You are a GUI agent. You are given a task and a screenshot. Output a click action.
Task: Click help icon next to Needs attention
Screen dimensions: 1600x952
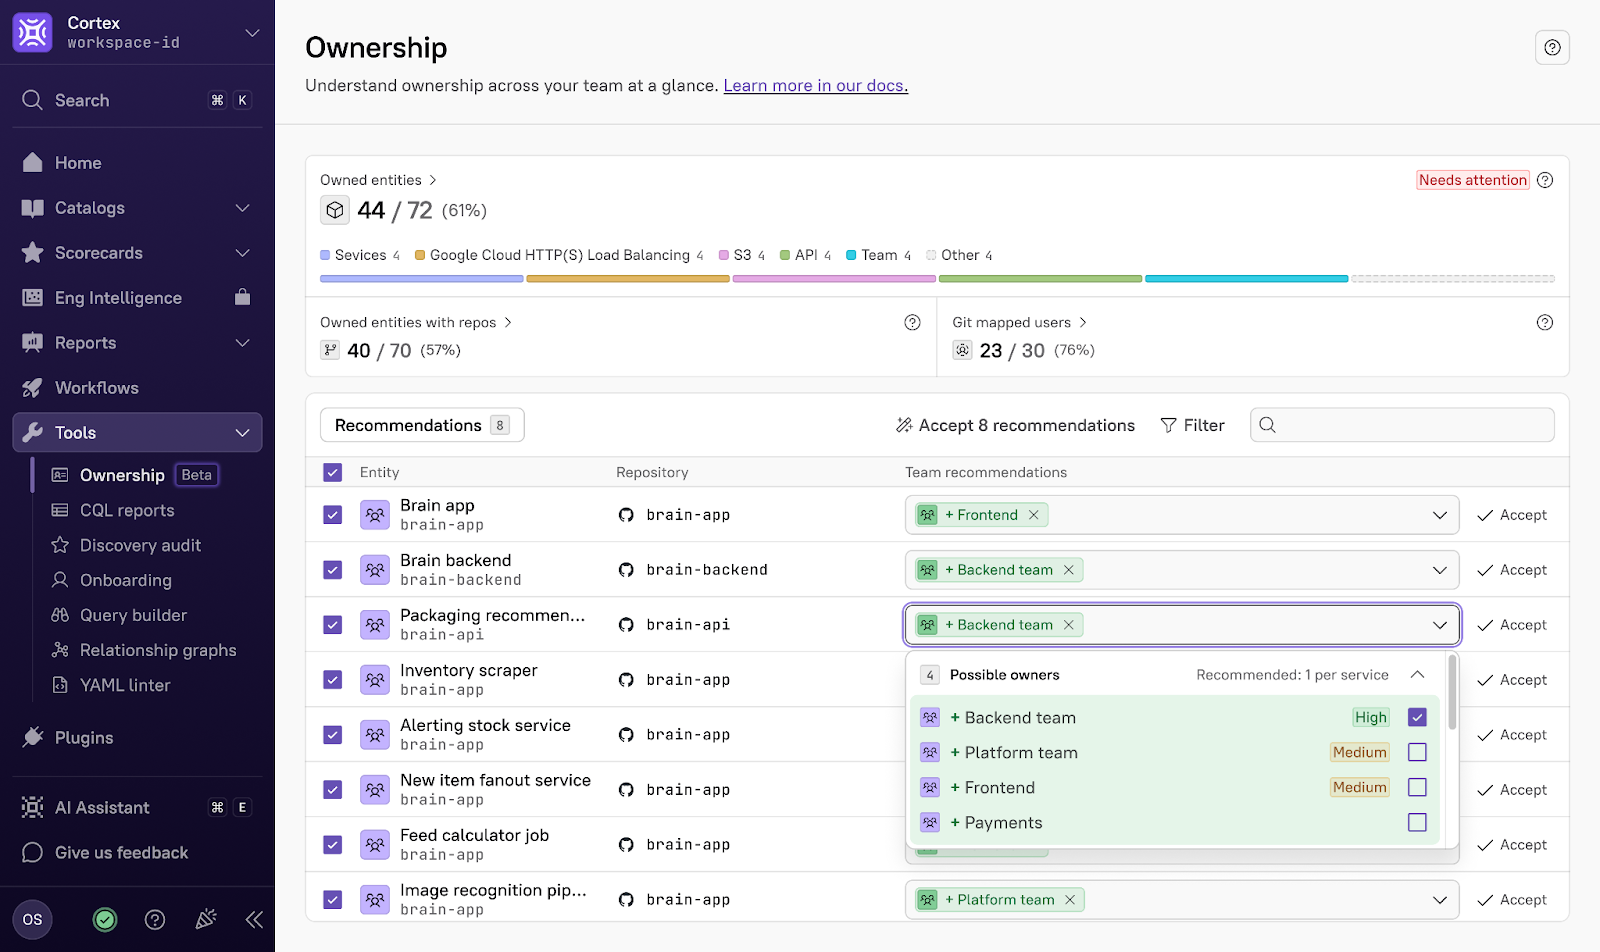click(1545, 180)
